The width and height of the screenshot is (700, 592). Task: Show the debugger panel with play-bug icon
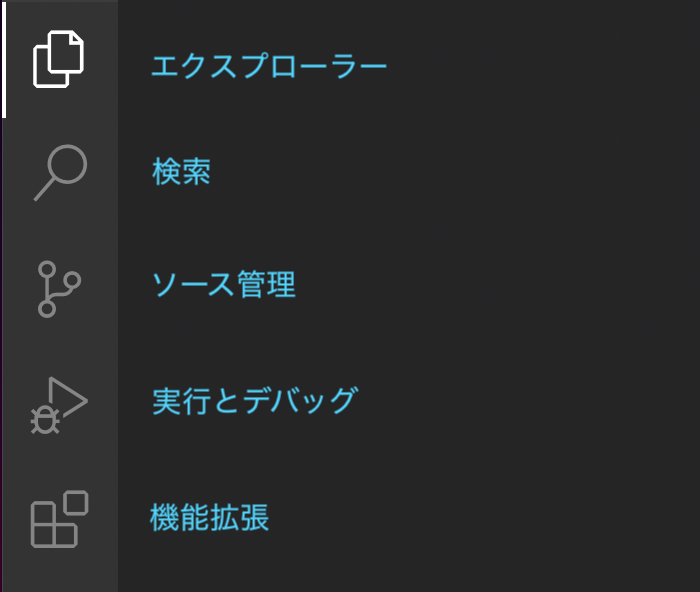tap(59, 405)
